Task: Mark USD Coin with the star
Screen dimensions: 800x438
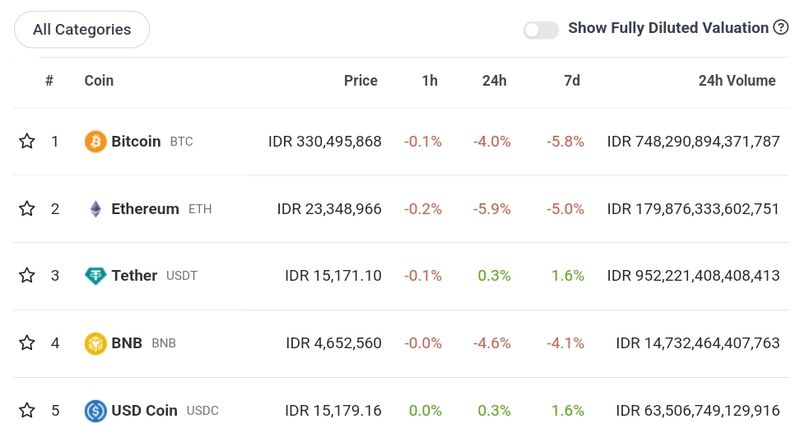Action: point(27,410)
